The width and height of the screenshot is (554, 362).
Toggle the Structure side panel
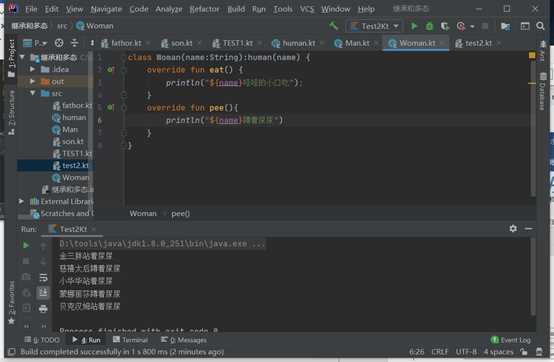click(x=12, y=113)
